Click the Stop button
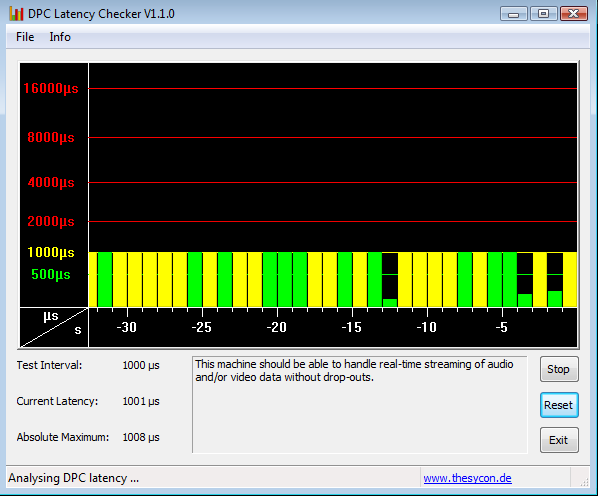 [559, 369]
